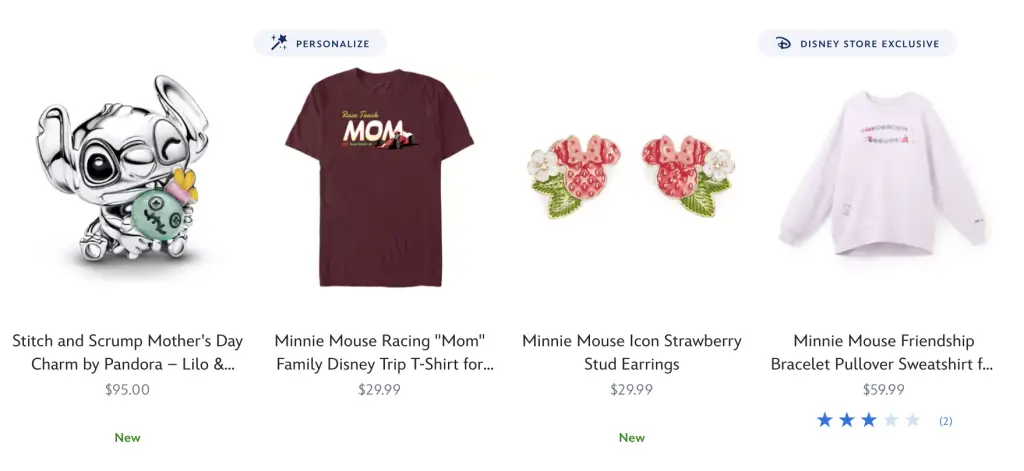This screenshot has height=471, width=1024.
Task: Click the third rating star on sweatshirt
Action: click(869, 420)
